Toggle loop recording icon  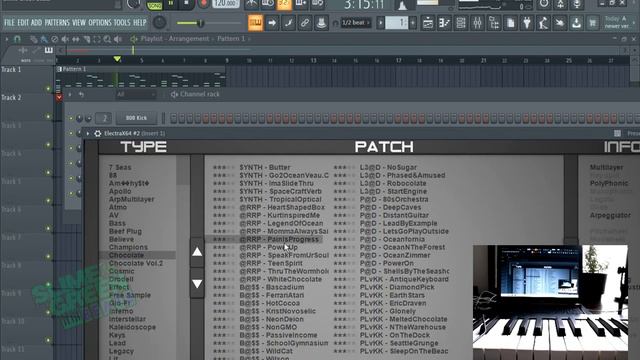click(317, 4)
